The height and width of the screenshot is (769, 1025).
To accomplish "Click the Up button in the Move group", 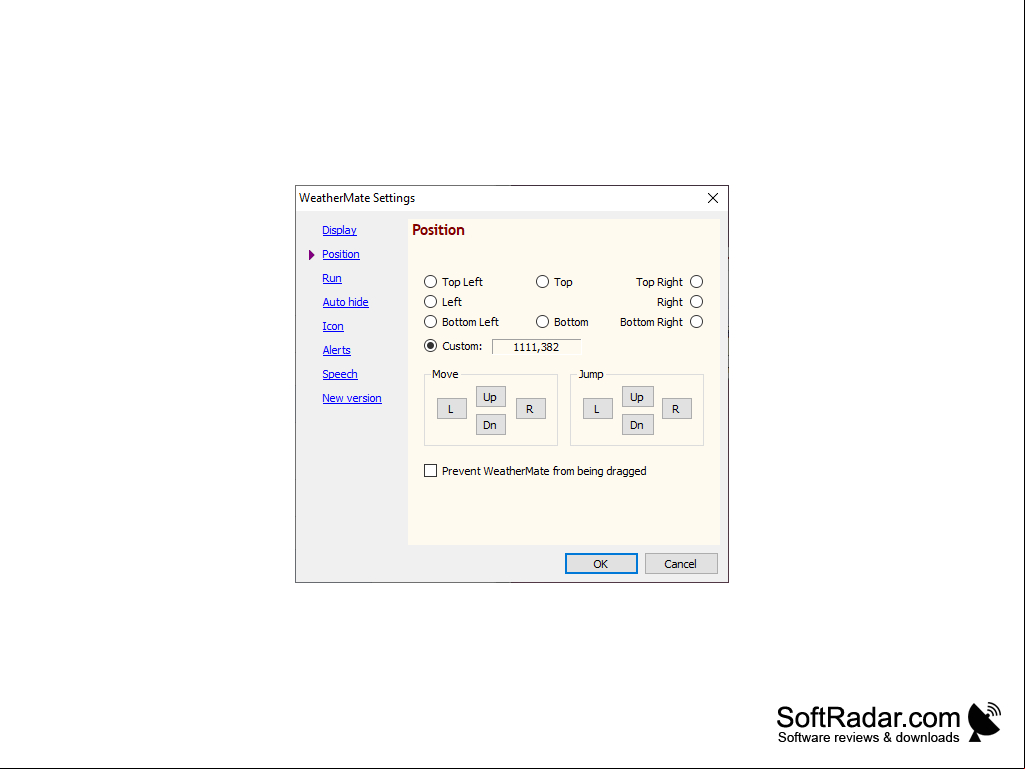I will (x=490, y=397).
